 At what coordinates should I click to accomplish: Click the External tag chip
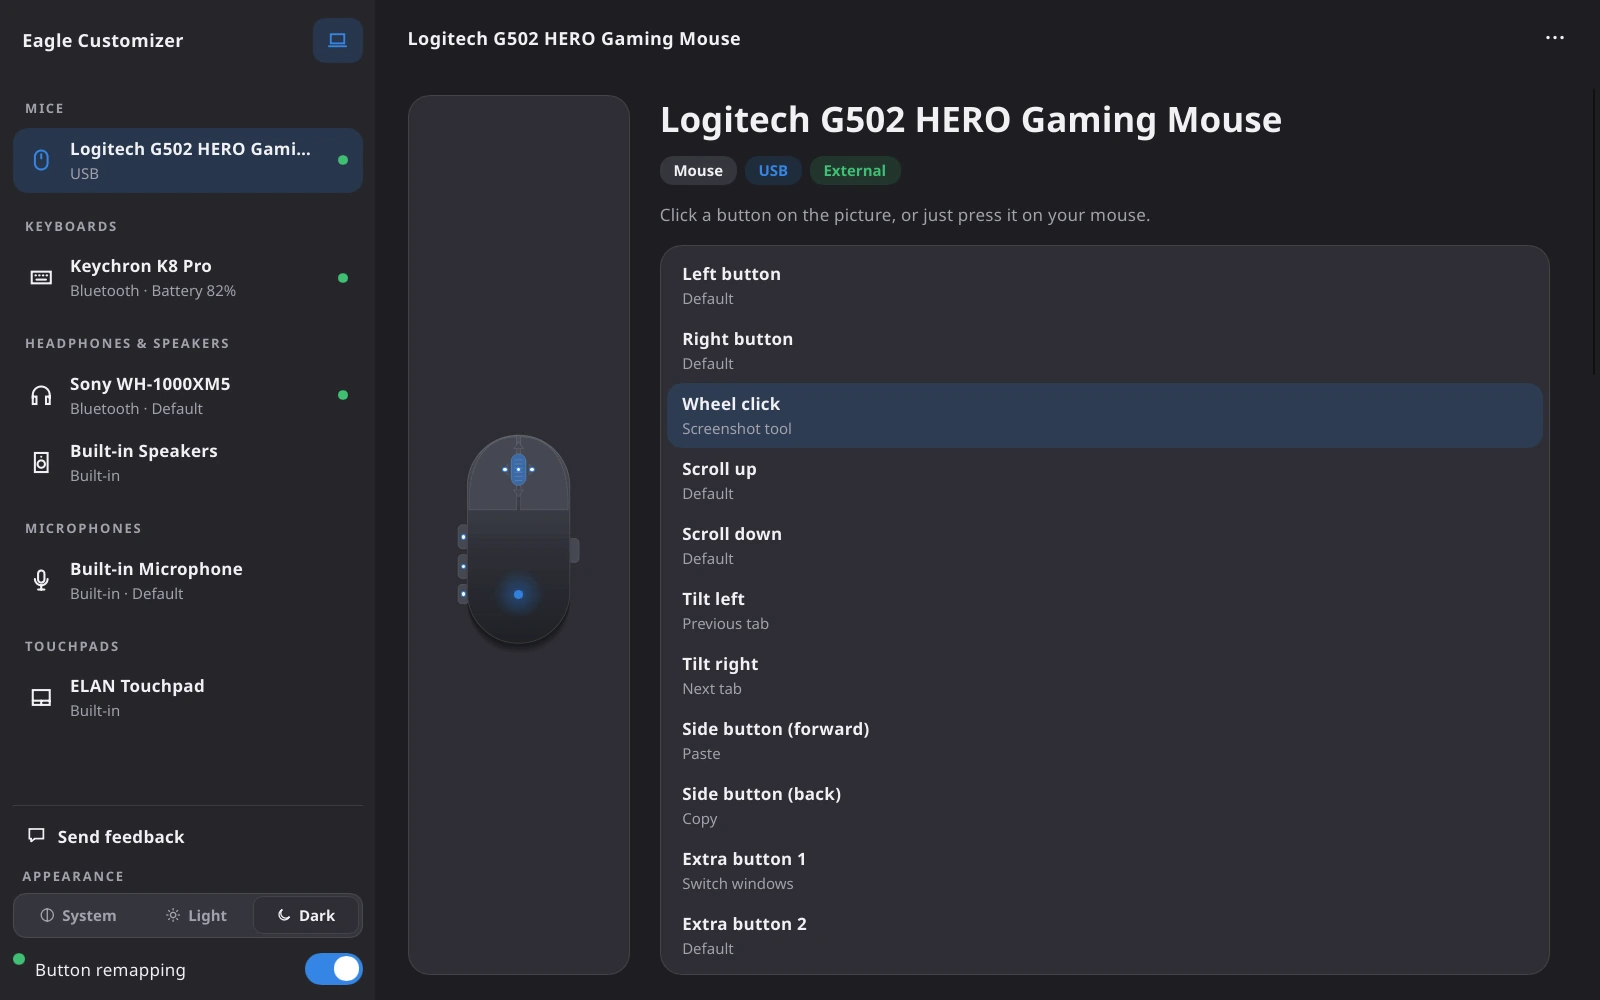click(x=855, y=171)
